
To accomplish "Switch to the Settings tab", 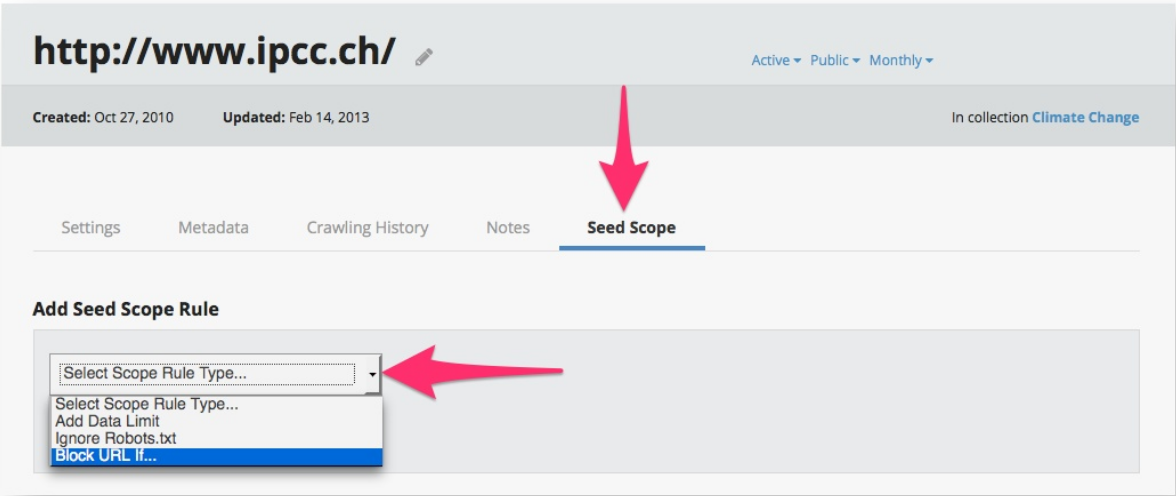I will [91, 227].
